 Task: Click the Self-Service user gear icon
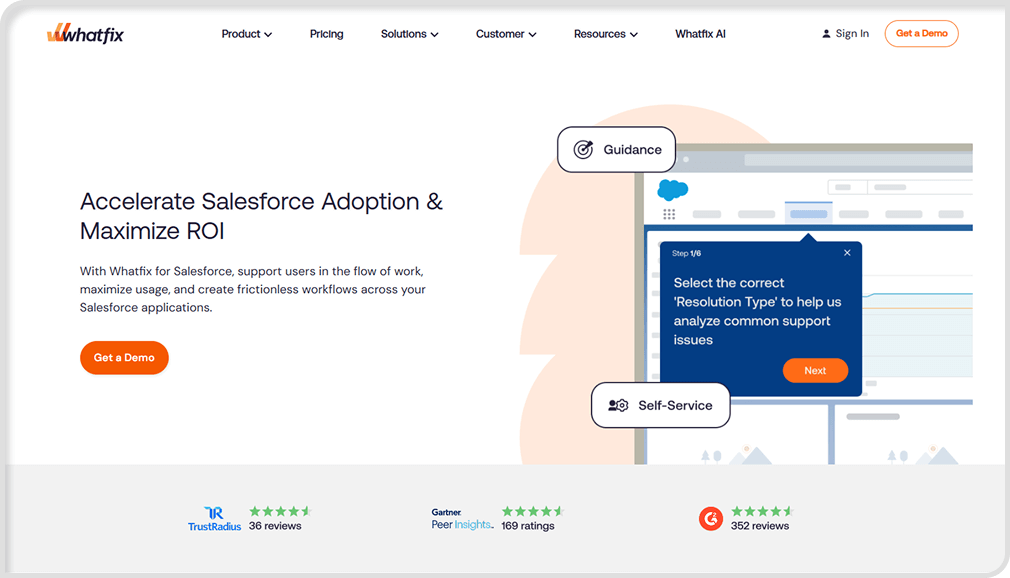tap(618, 406)
